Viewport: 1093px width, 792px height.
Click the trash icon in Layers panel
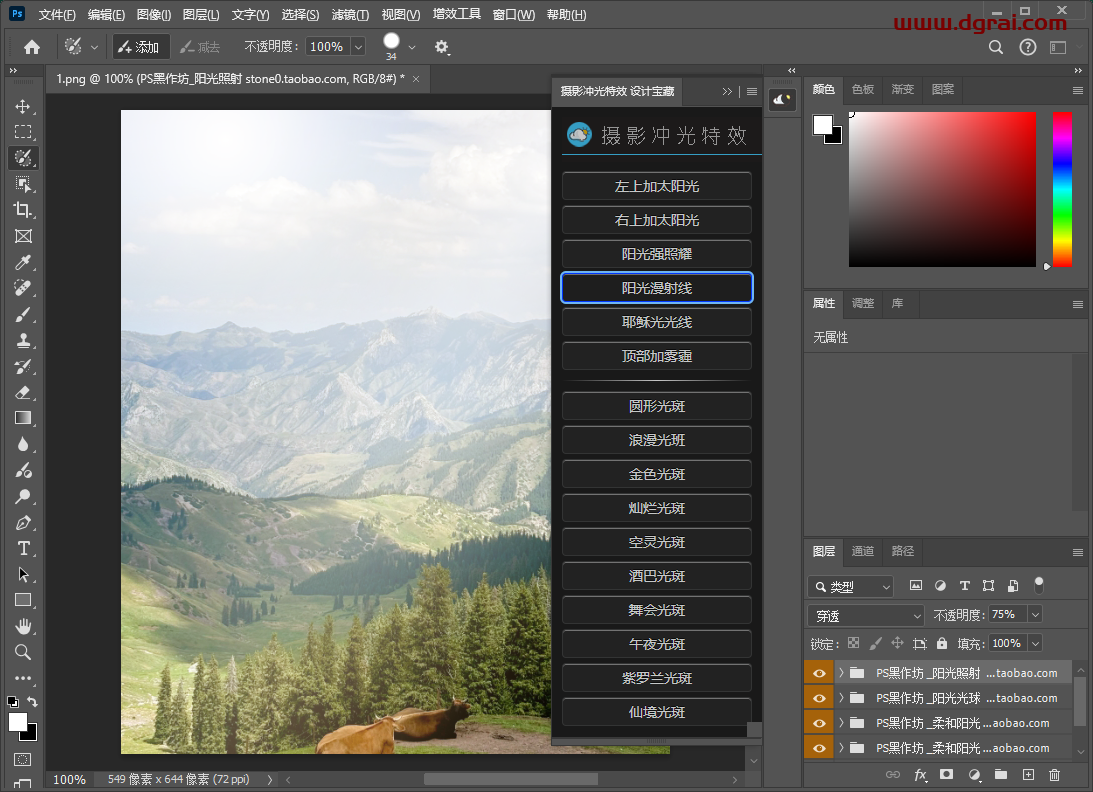pyautogui.click(x=1054, y=775)
